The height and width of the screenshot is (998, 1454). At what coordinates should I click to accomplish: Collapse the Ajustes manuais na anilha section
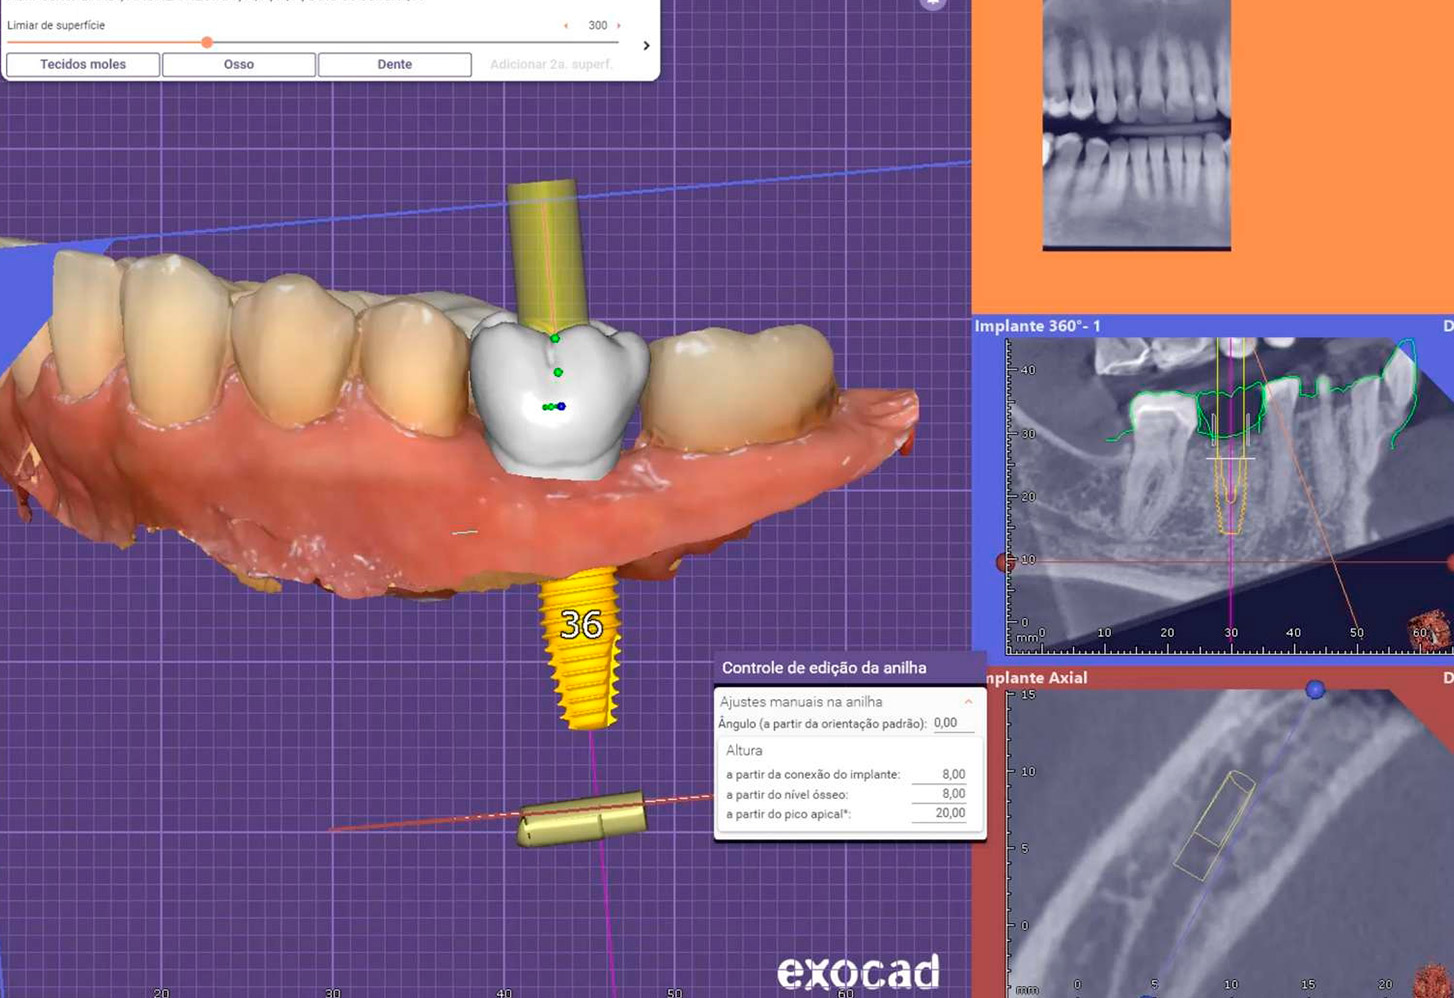click(x=968, y=702)
